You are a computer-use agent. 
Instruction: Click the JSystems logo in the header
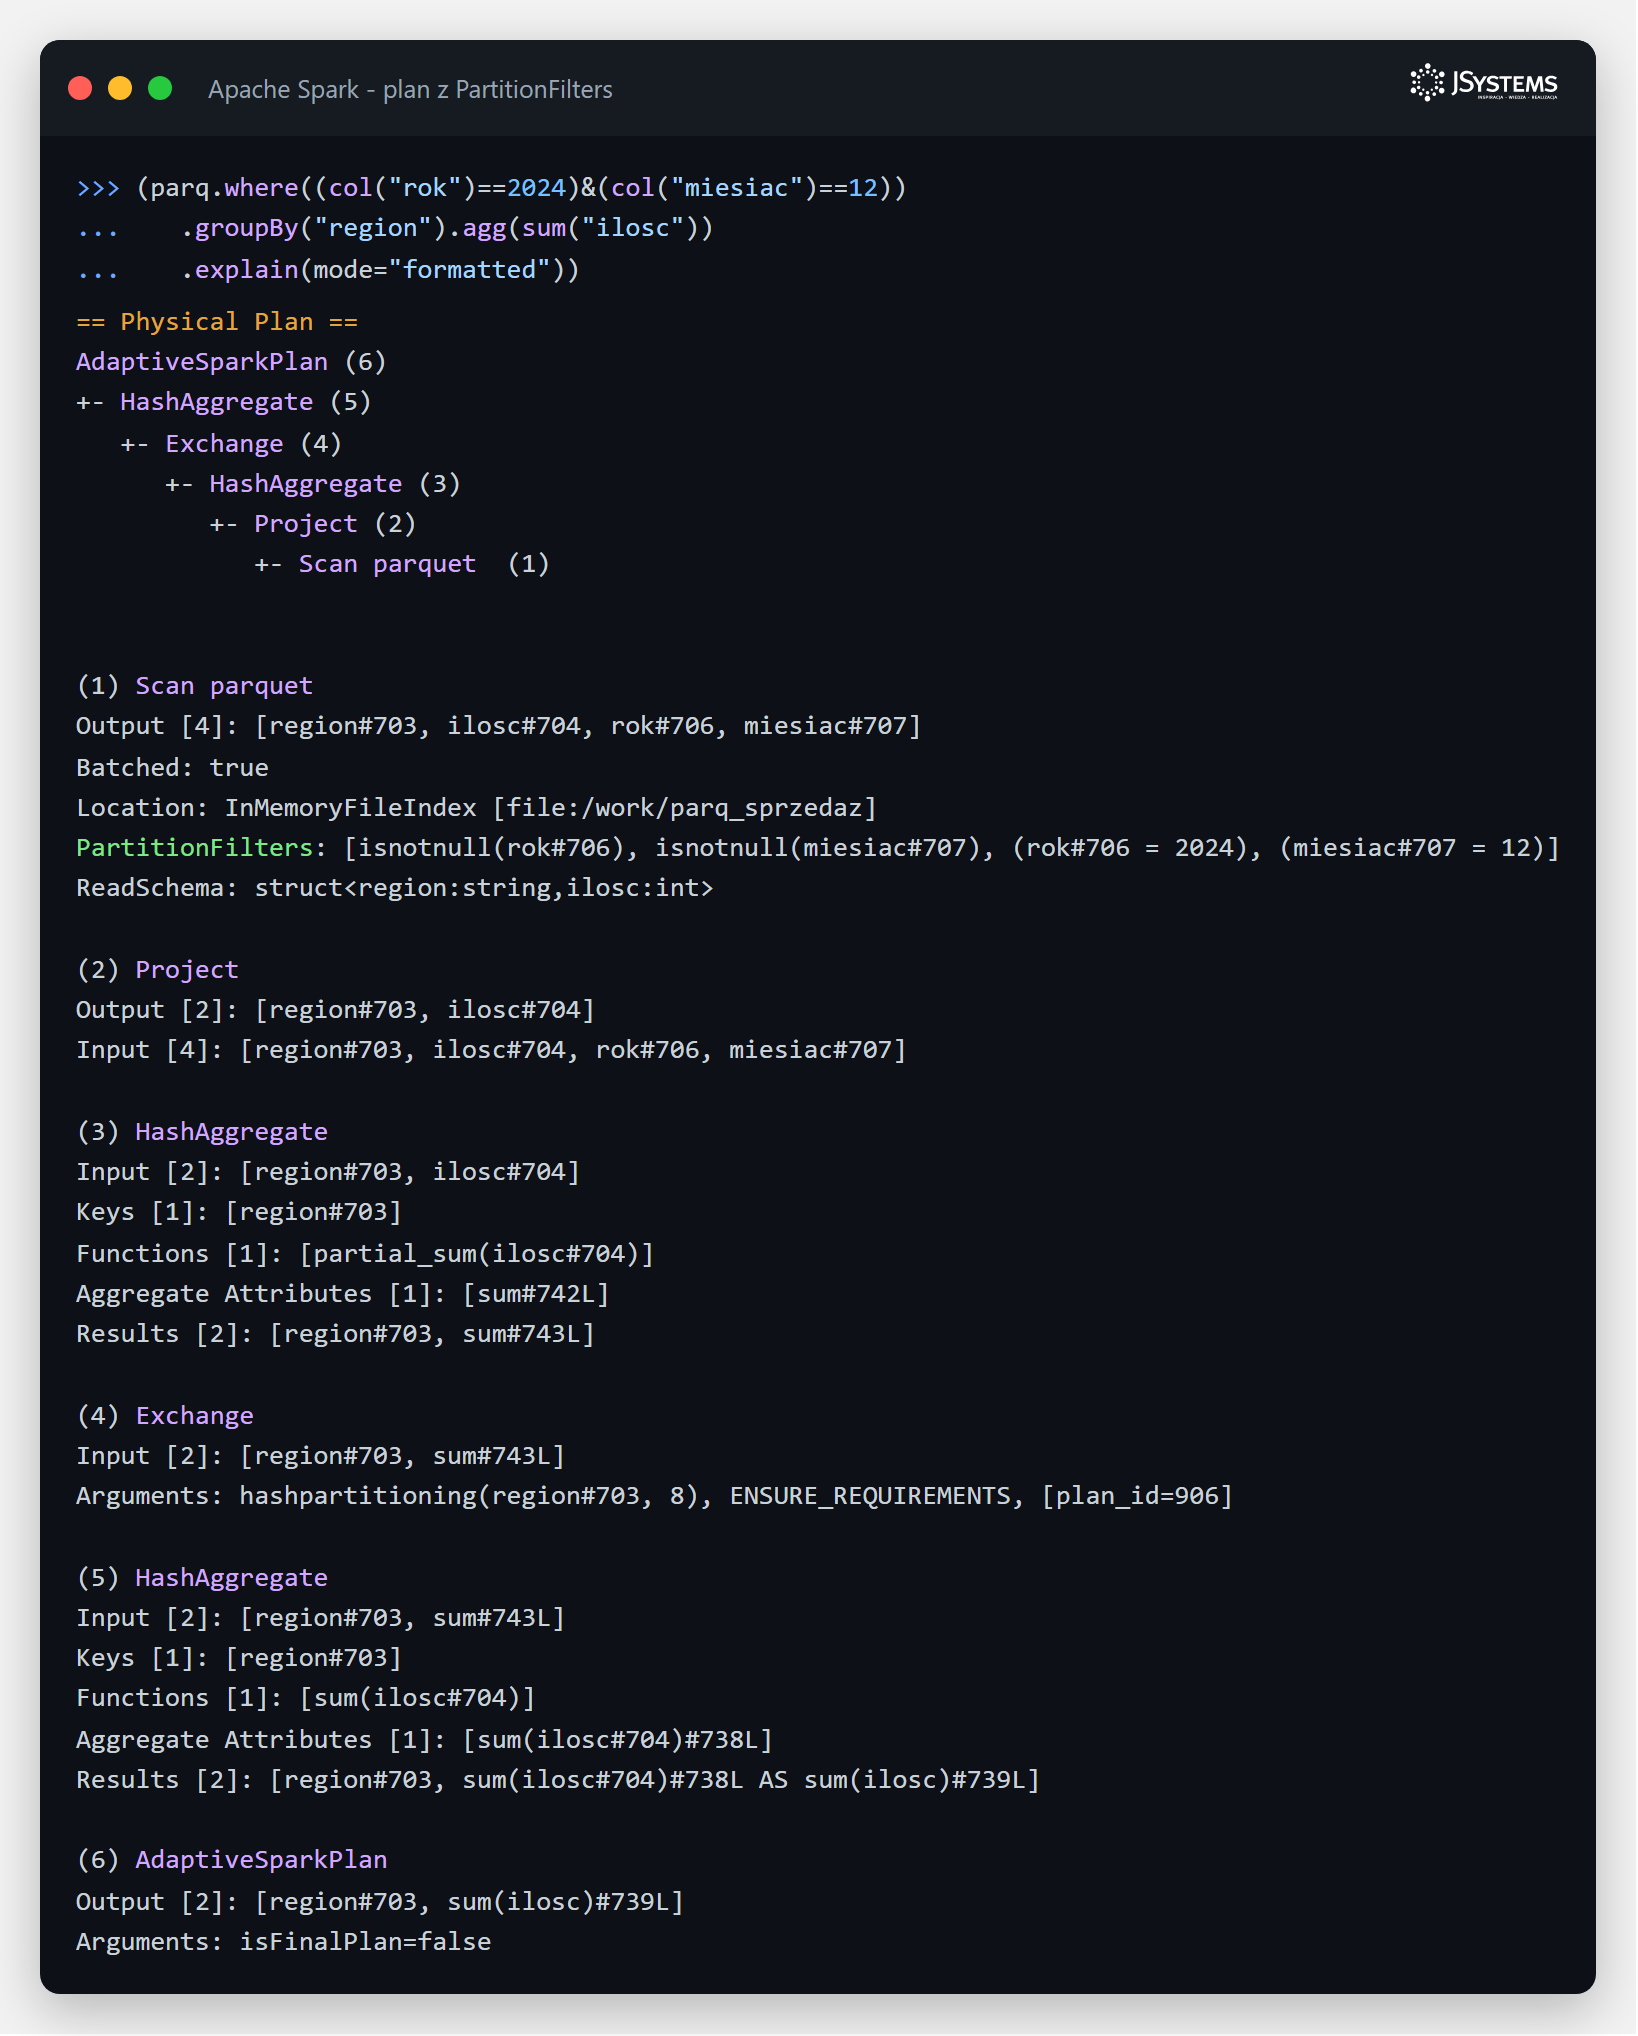coord(1484,83)
